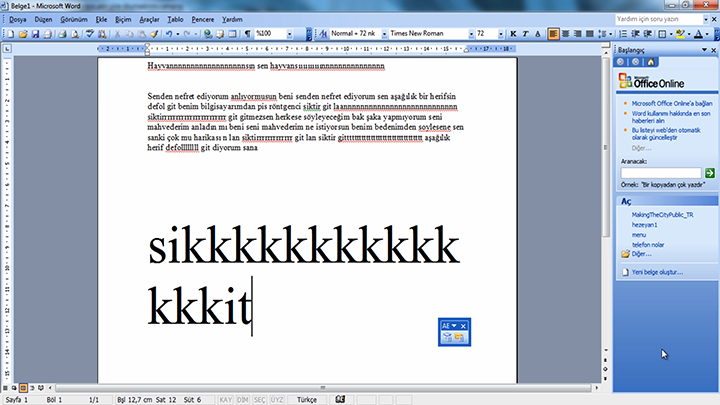This screenshot has height=405, width=720.
Task: Click the search arrow in task pane
Action: [710, 173]
